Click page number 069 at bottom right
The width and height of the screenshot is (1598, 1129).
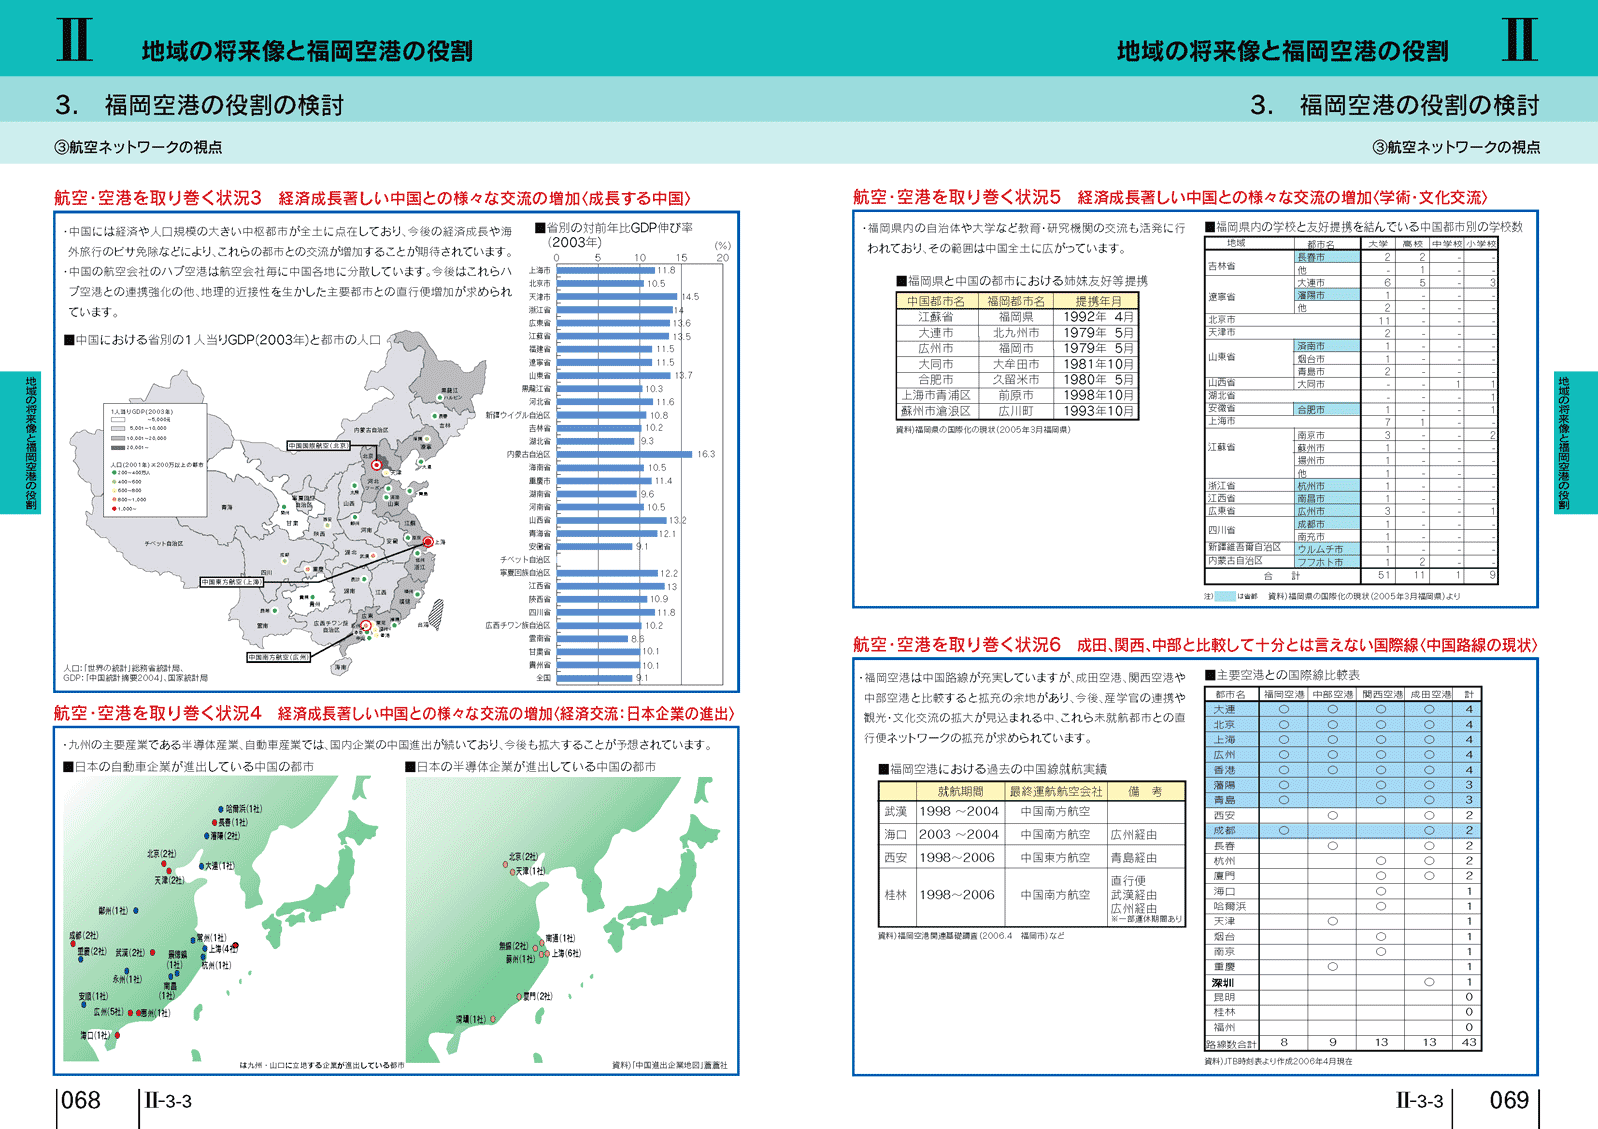1509,1100
